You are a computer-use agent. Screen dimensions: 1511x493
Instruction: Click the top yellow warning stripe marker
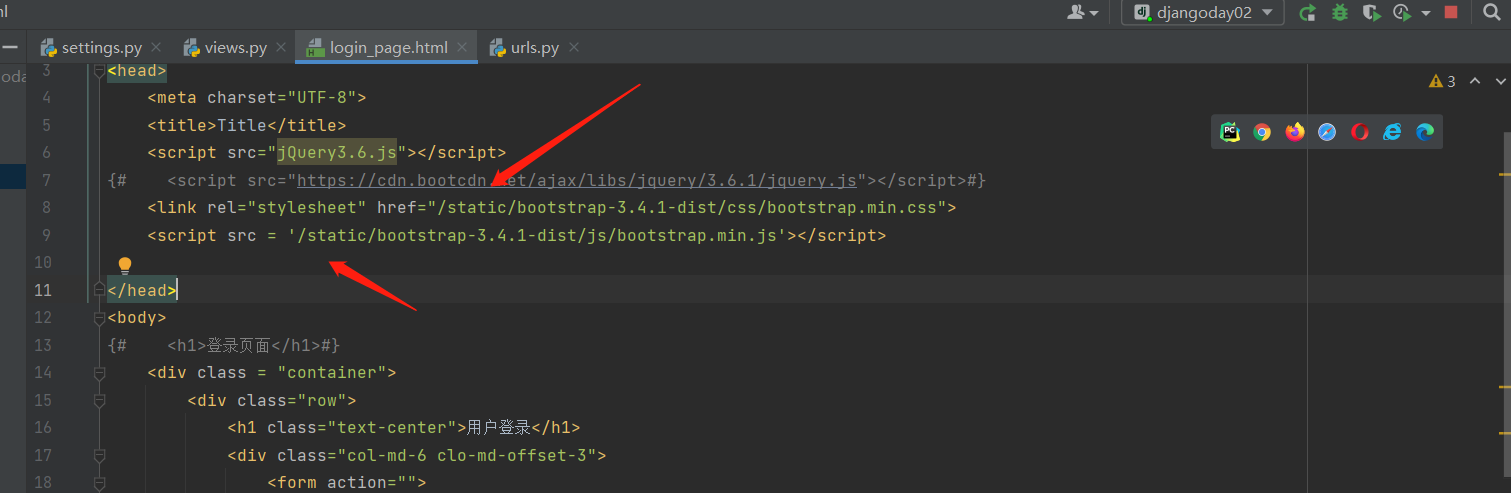point(1505,173)
